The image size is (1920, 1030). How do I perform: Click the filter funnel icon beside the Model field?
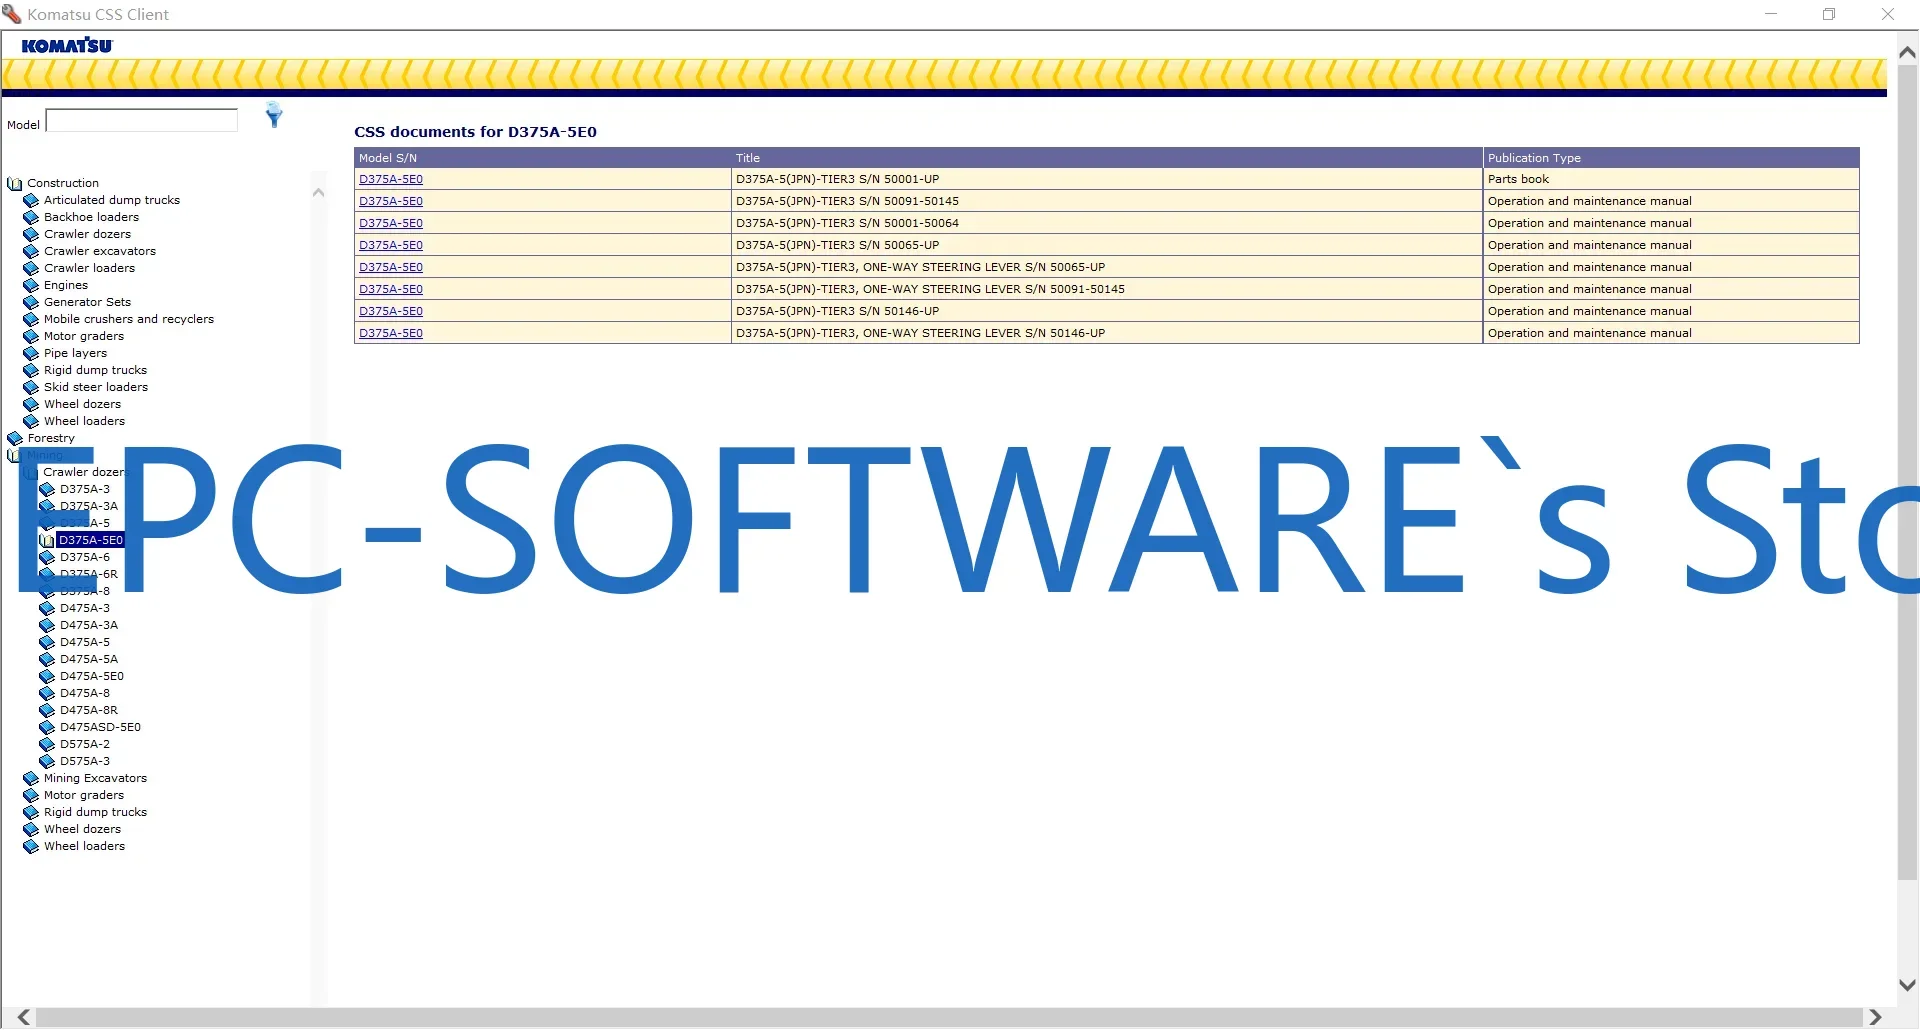coord(274,115)
